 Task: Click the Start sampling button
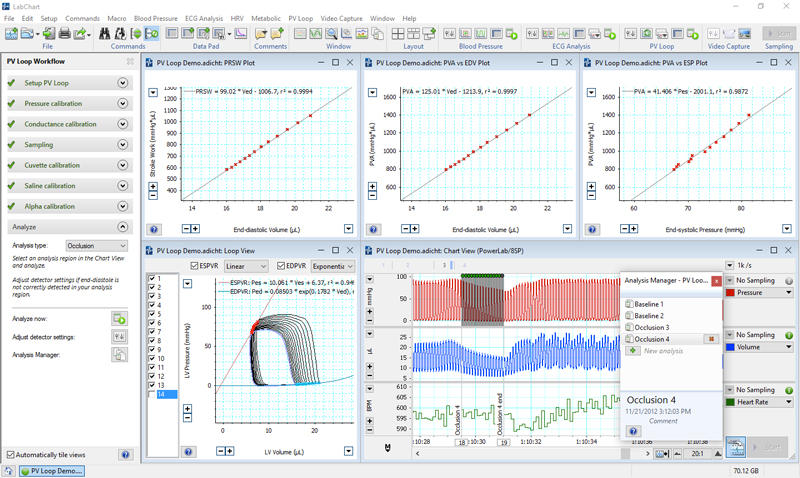pyautogui.click(x=770, y=448)
